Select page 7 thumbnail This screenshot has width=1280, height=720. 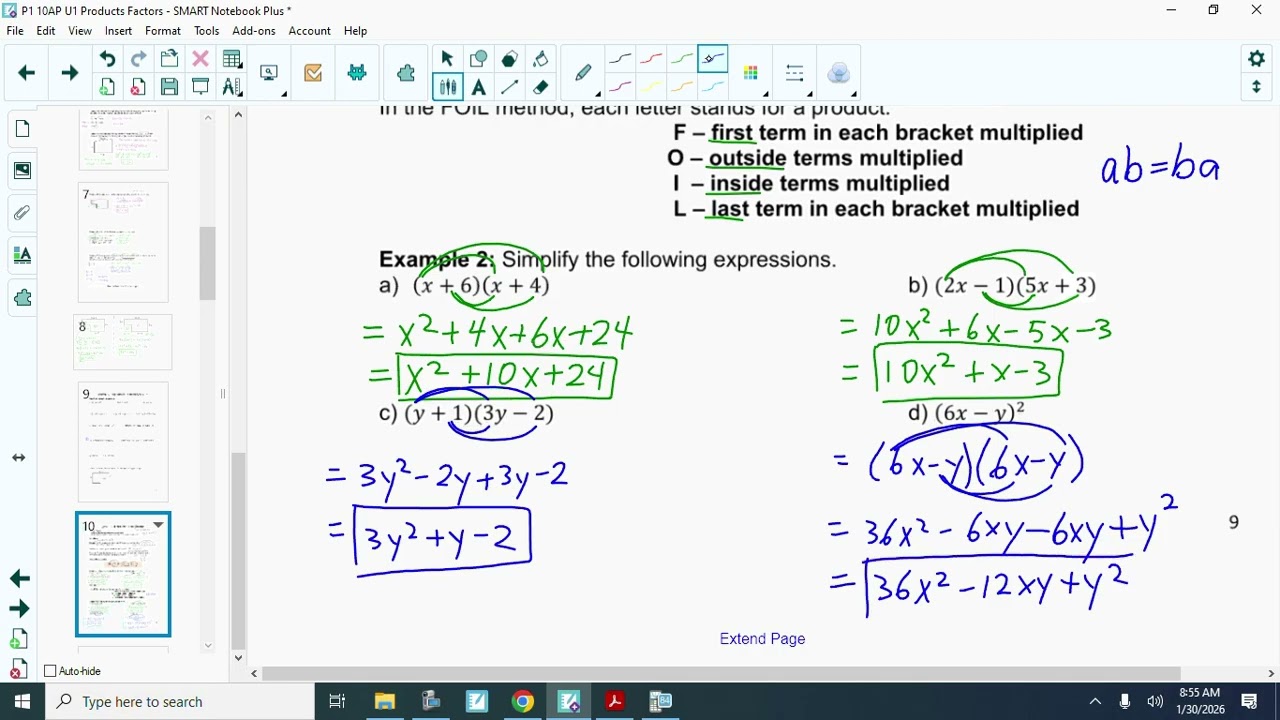point(123,243)
